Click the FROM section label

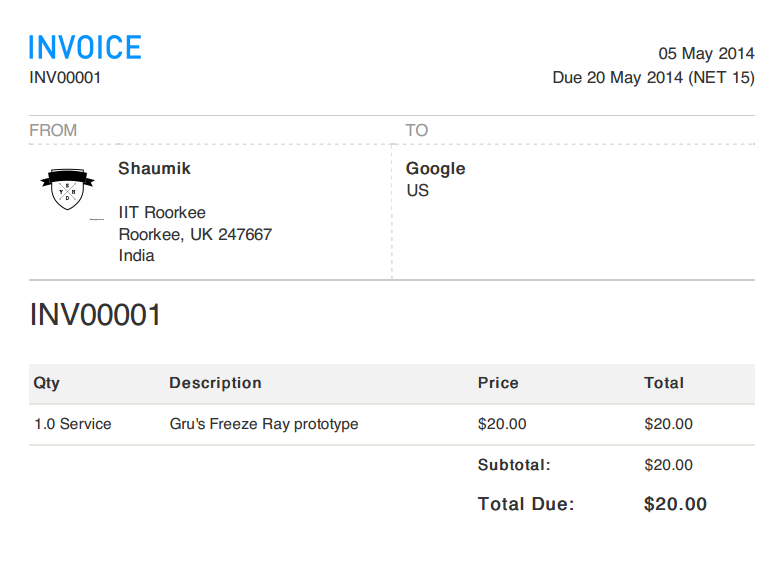click(53, 130)
